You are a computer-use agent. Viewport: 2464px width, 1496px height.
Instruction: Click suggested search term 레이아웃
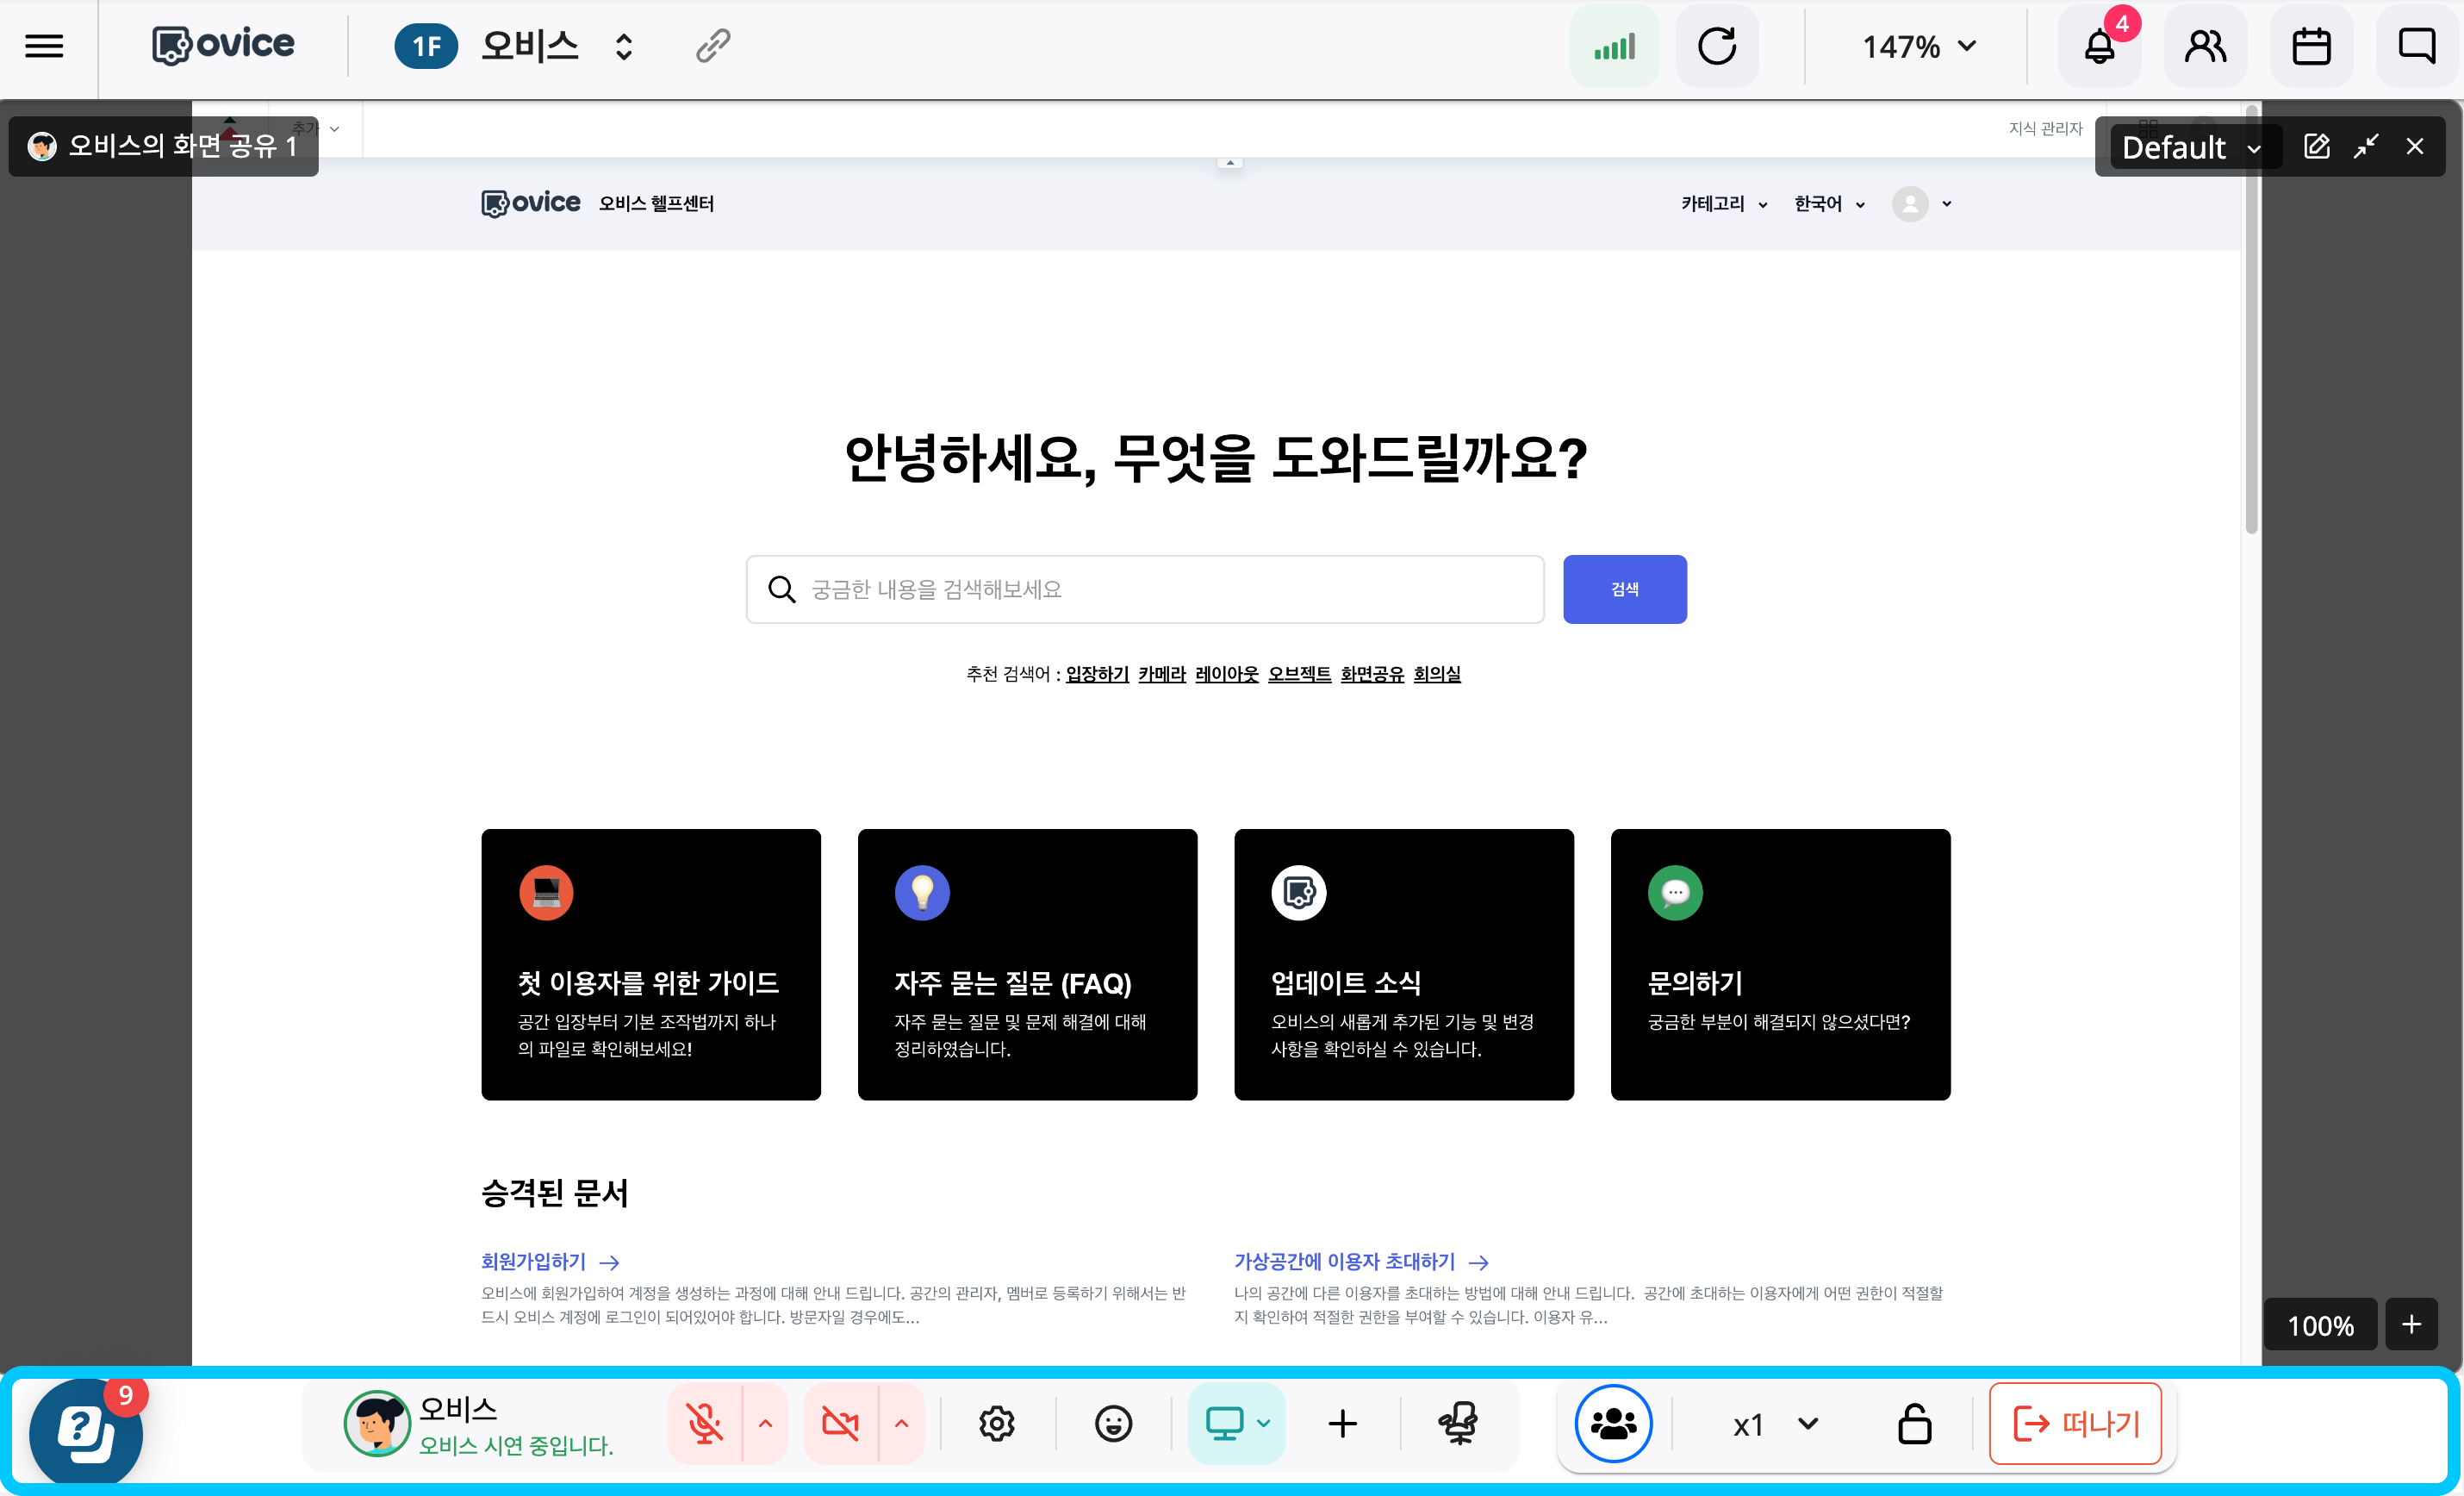pos(1227,674)
